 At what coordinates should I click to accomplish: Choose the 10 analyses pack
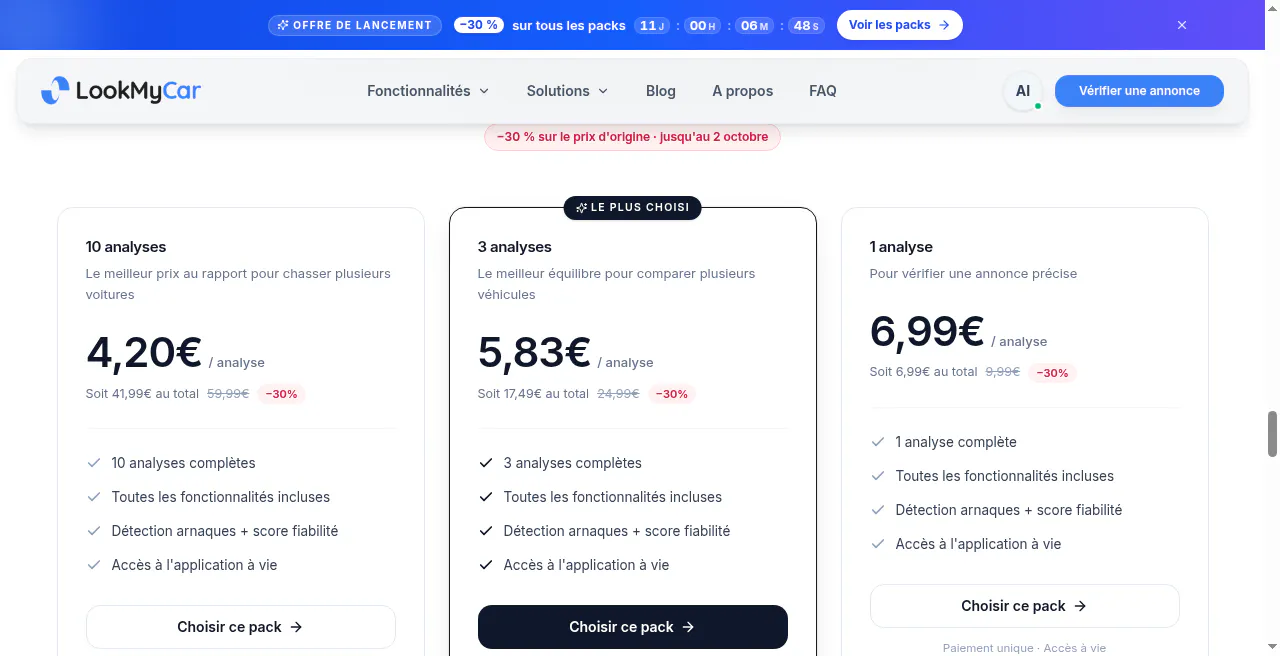[x=241, y=627]
